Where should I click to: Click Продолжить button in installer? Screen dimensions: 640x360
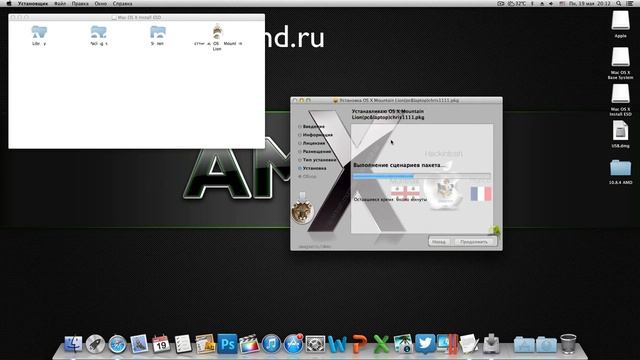(x=474, y=242)
